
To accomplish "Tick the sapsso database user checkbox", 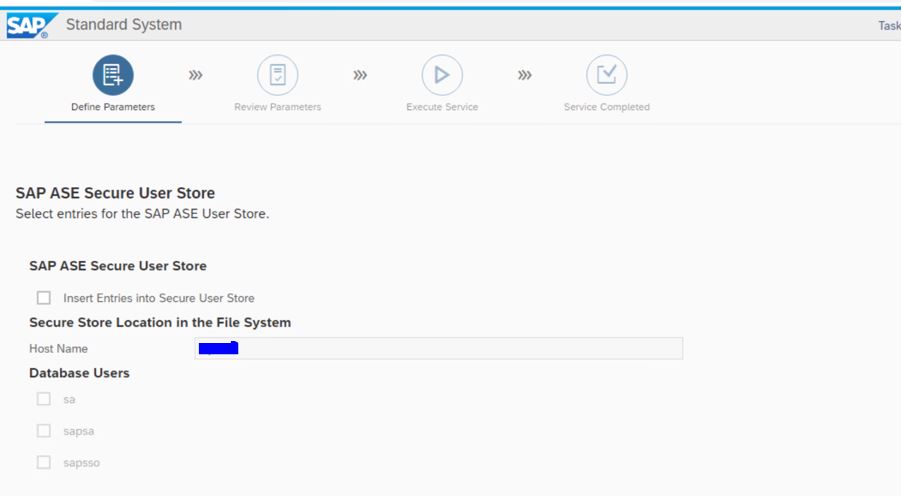I will [x=44, y=462].
